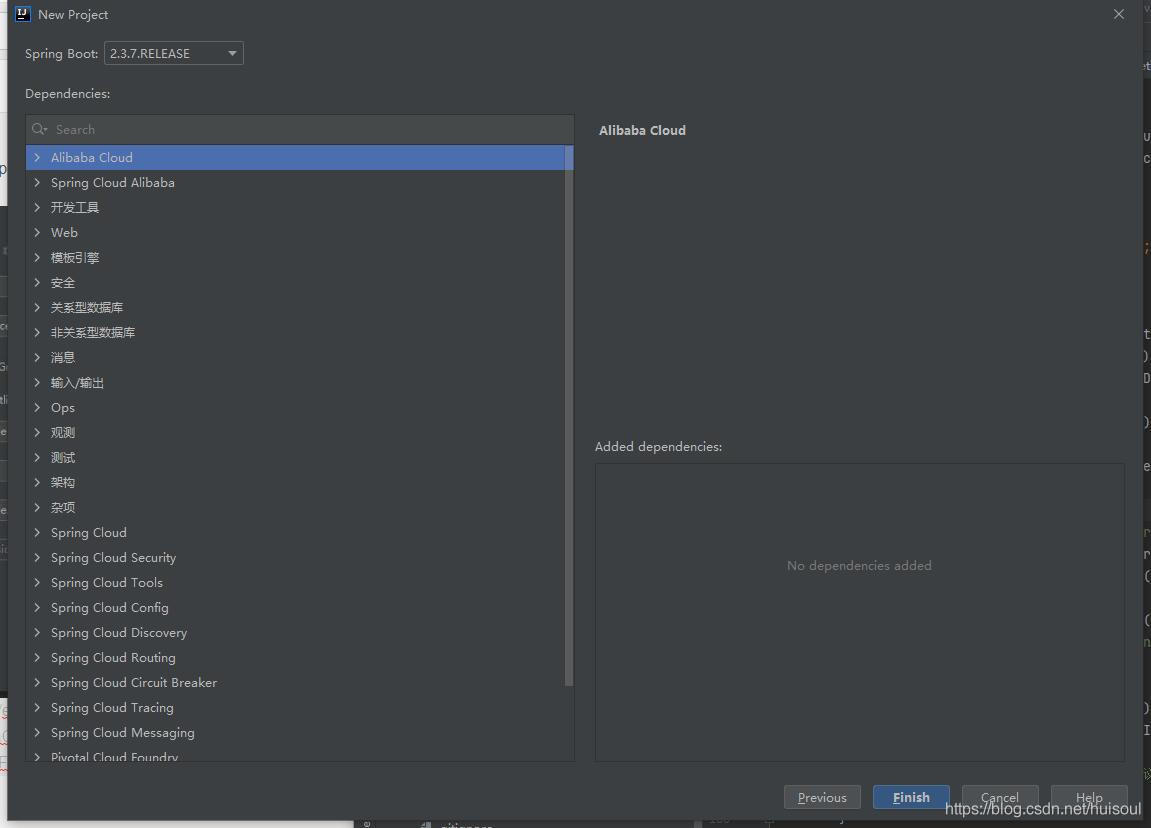This screenshot has height=828, width=1151.
Task: Click the dependencies Search field
Action: click(x=299, y=129)
